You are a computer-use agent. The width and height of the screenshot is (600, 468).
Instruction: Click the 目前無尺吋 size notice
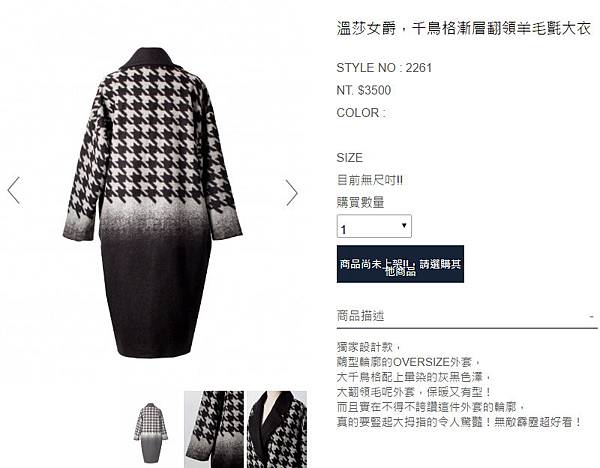370,180
